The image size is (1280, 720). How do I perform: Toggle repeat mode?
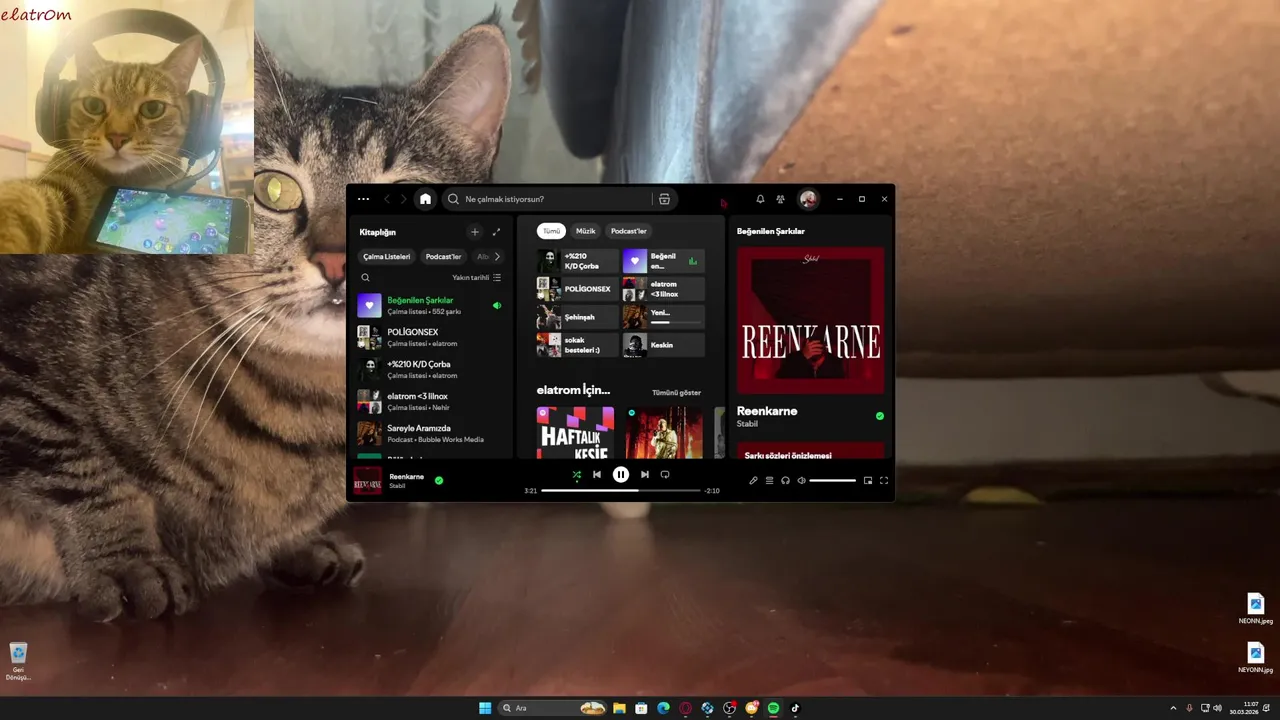point(664,475)
